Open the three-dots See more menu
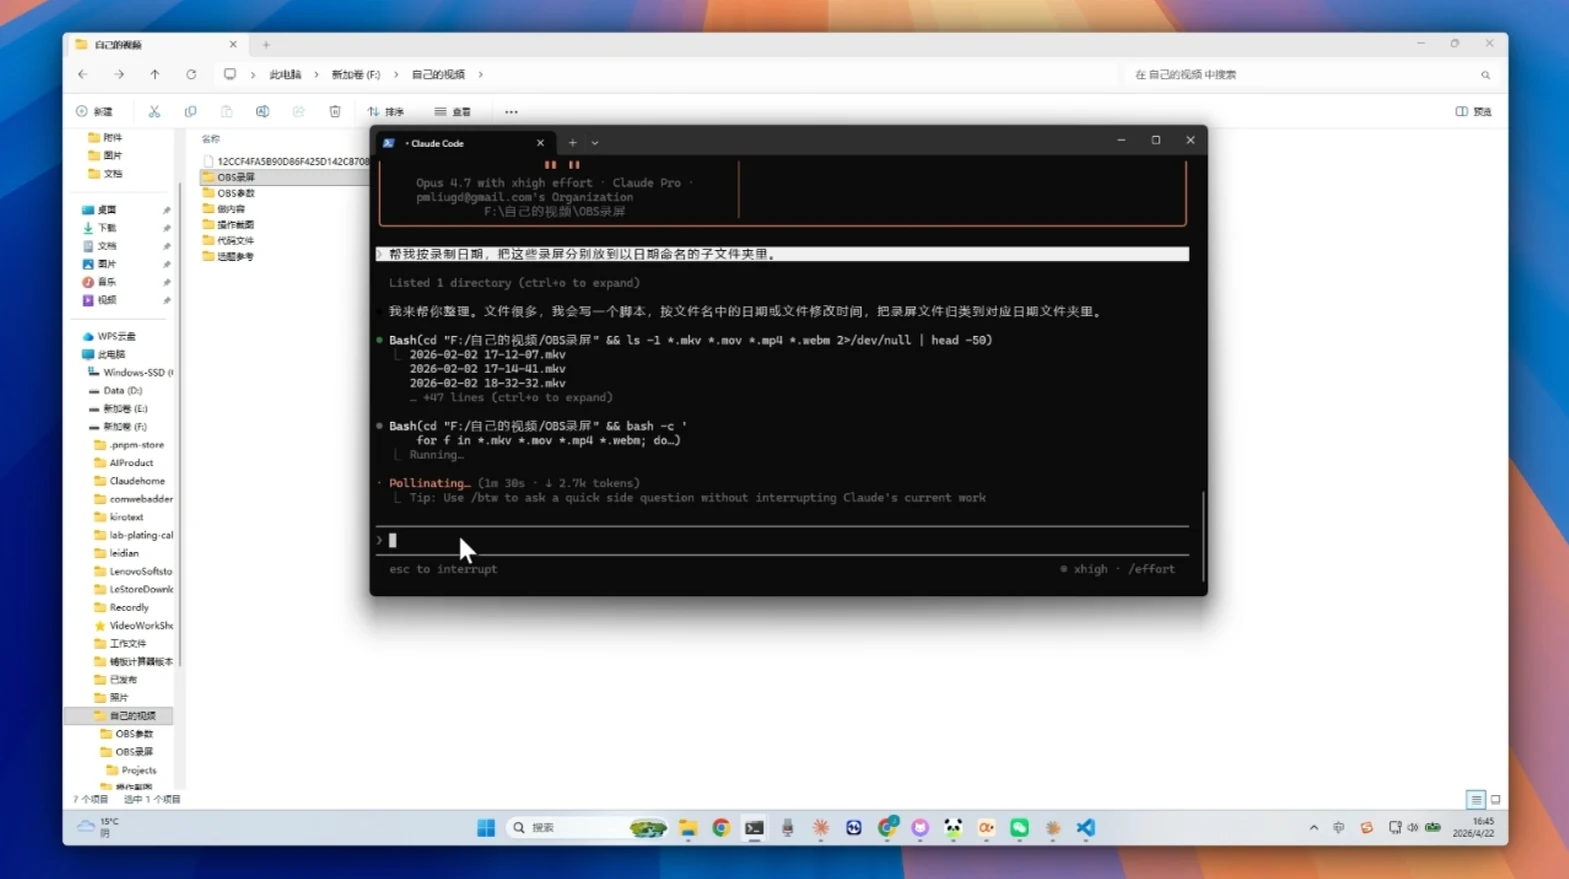 511,111
